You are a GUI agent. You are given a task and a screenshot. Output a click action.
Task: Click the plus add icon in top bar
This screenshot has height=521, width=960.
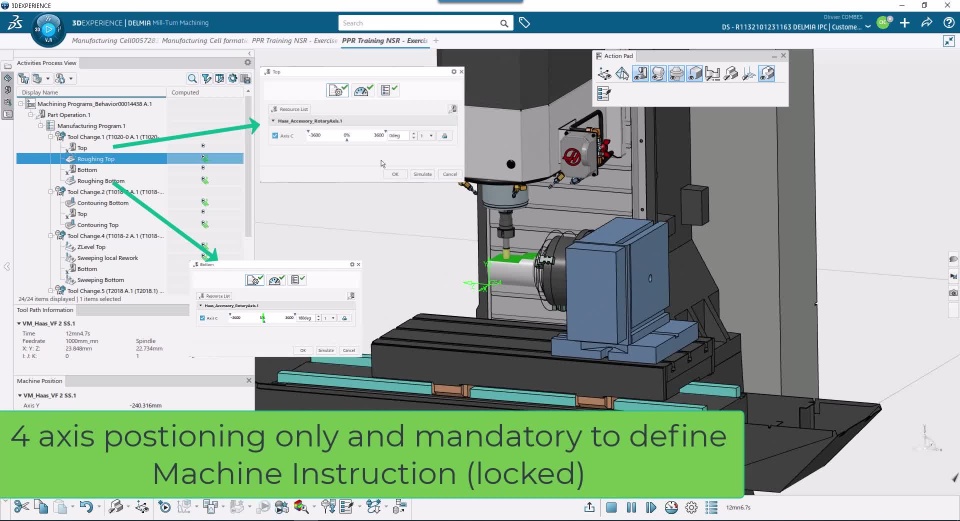click(x=904, y=23)
